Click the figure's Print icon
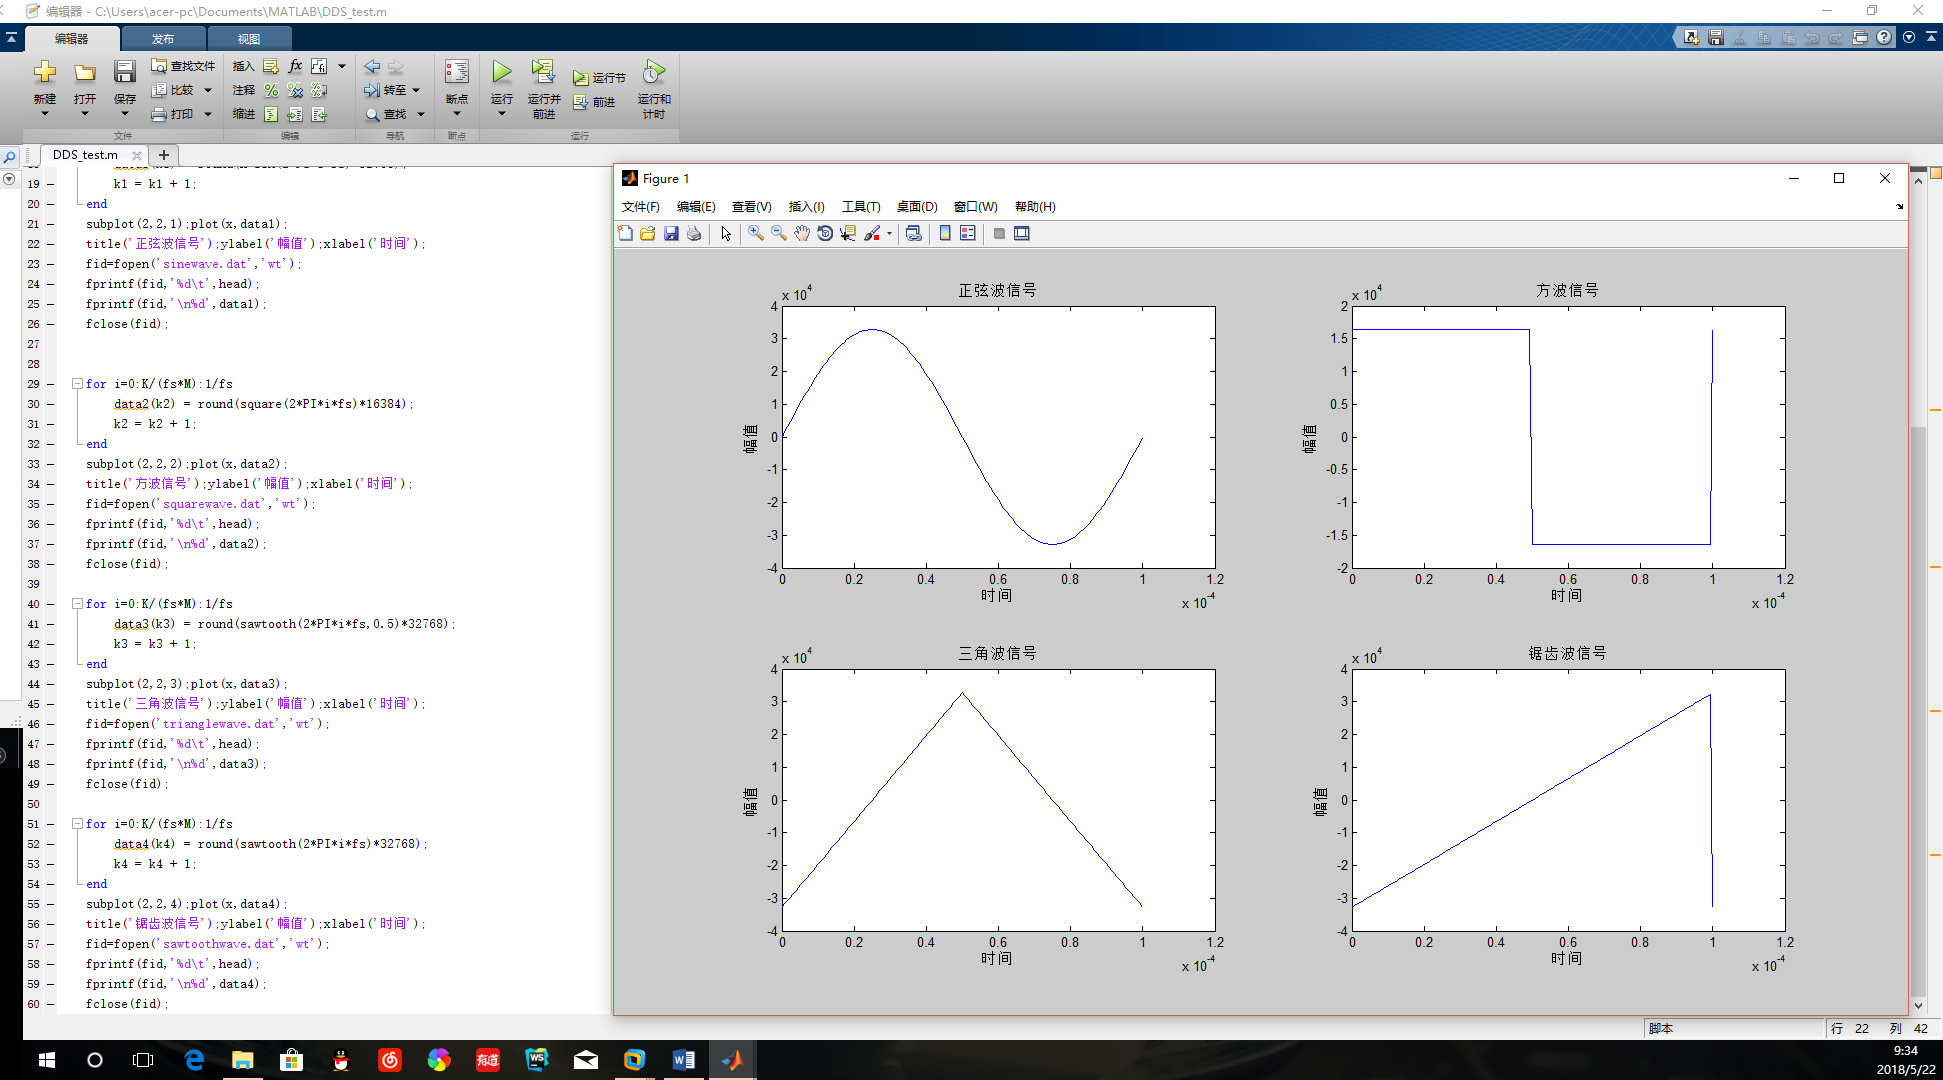 (694, 233)
